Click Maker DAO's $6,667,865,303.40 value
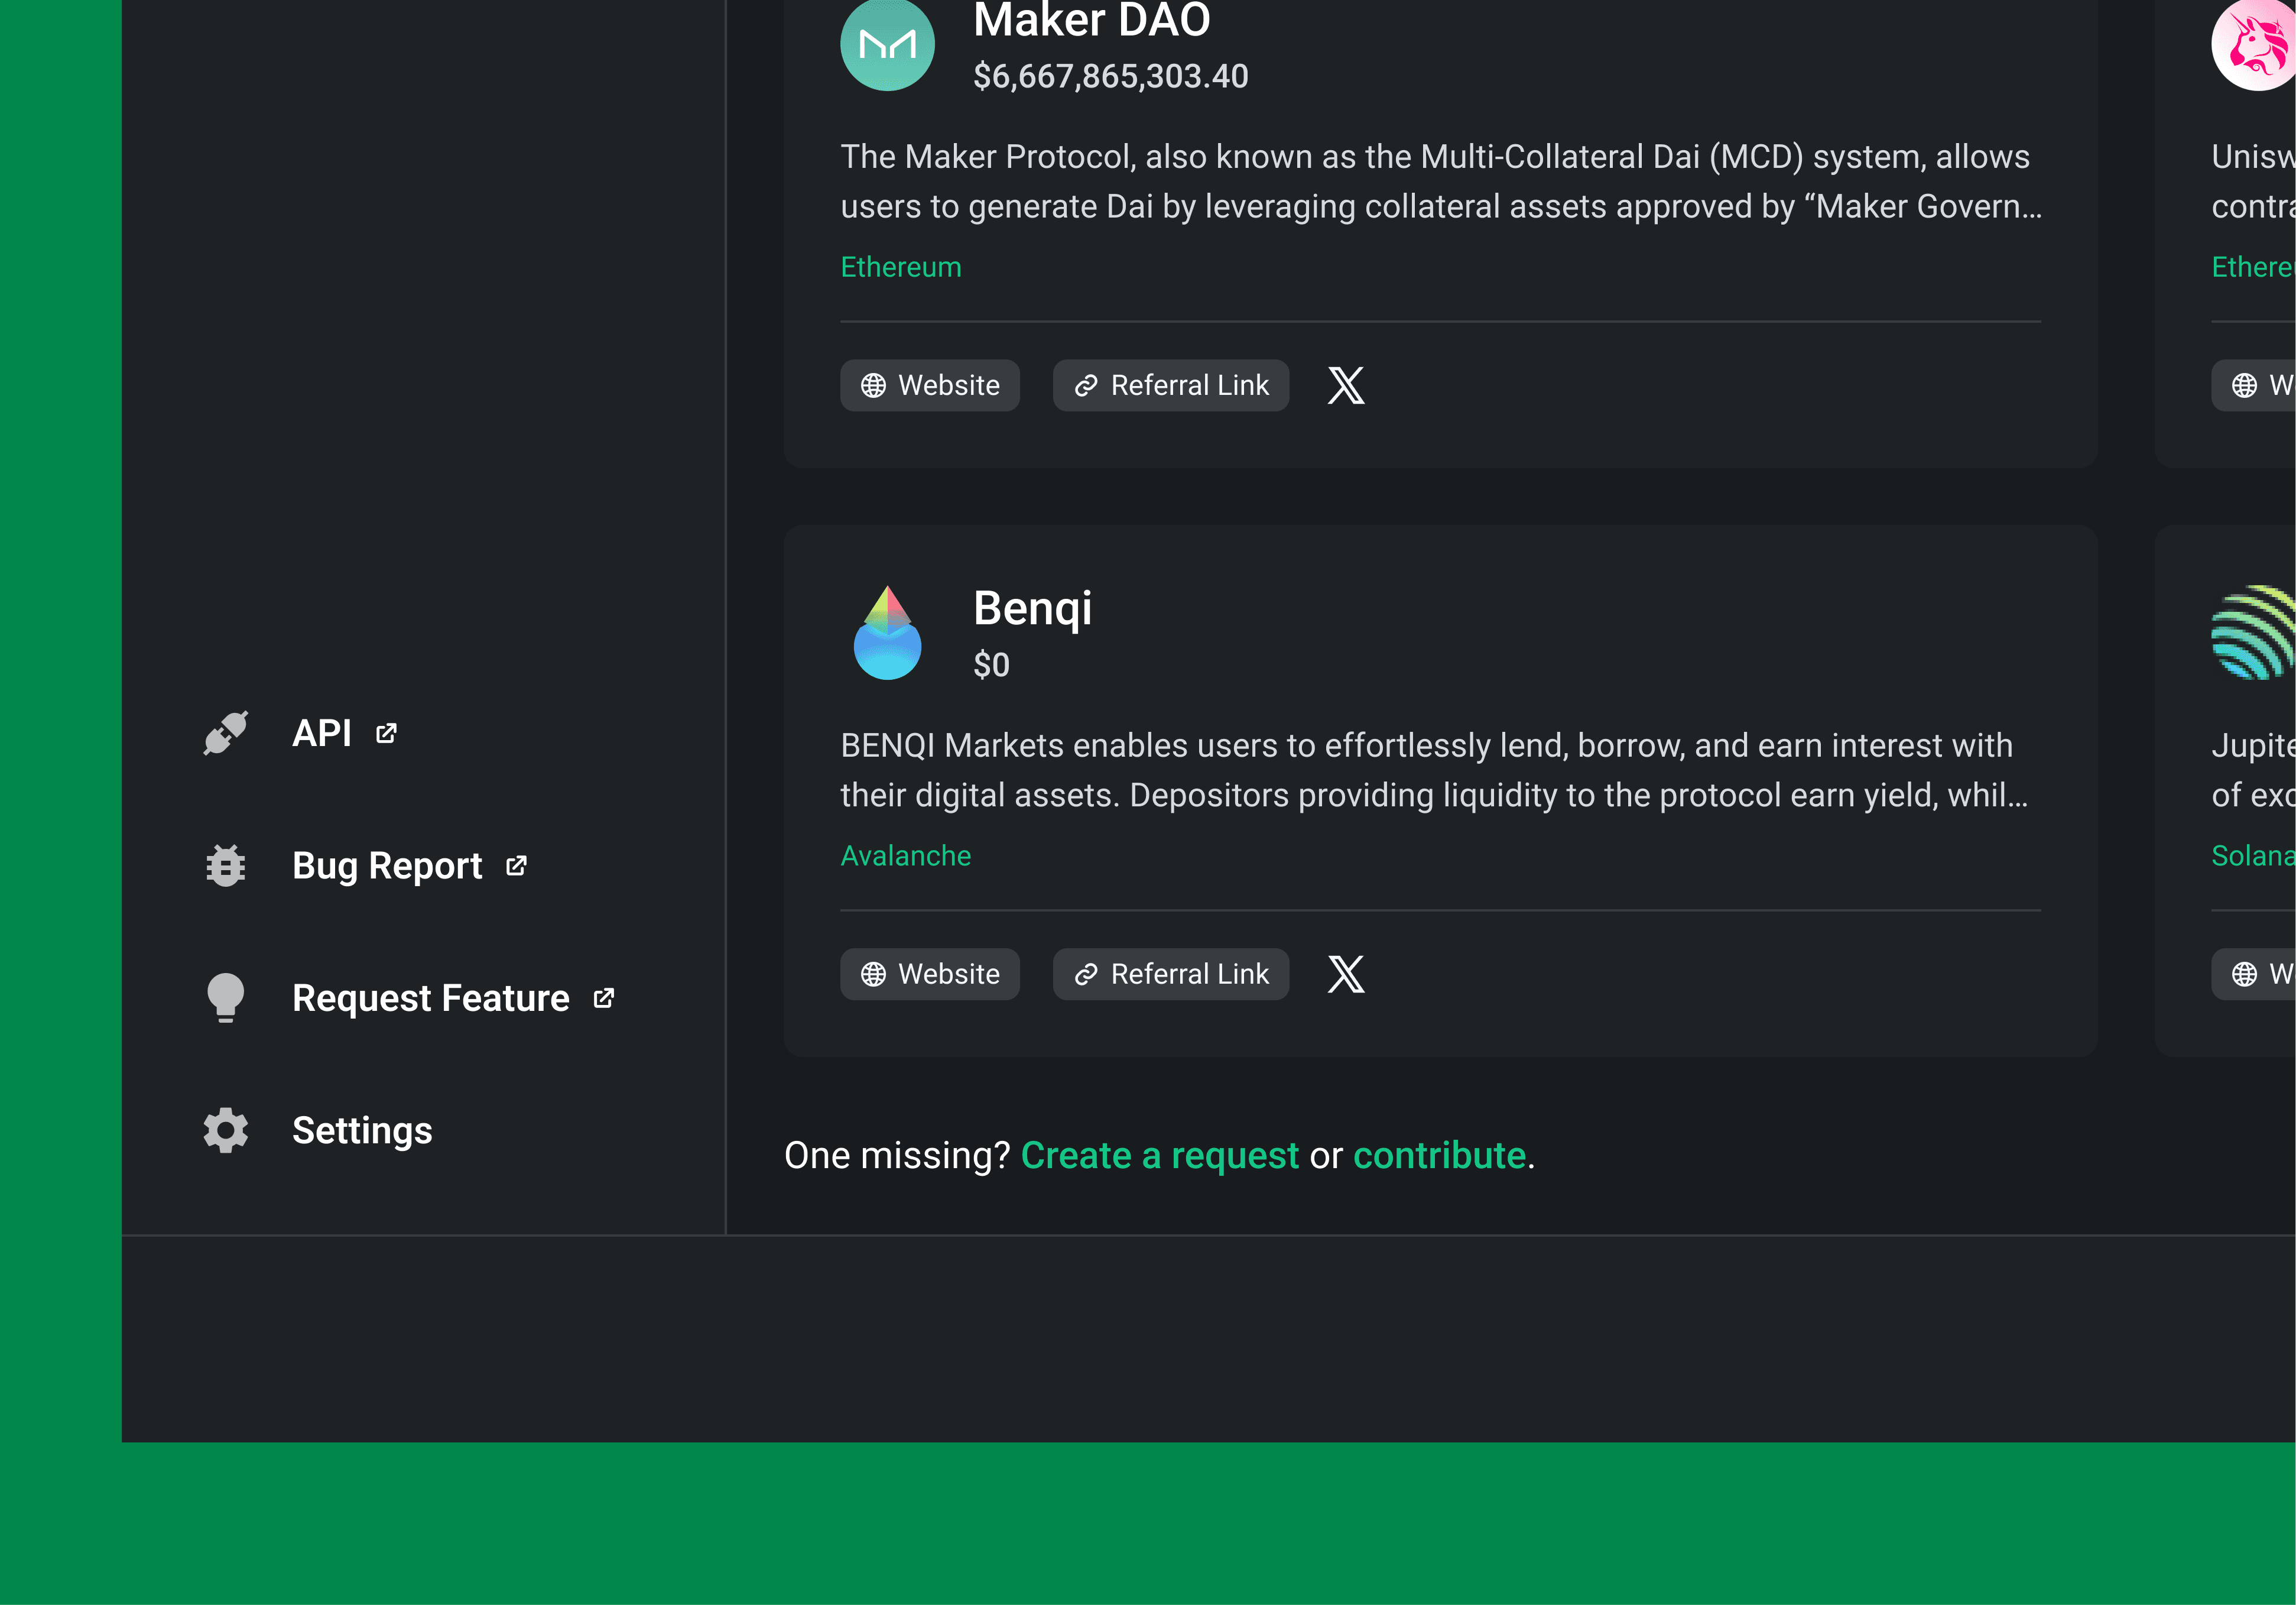 click(x=1111, y=76)
